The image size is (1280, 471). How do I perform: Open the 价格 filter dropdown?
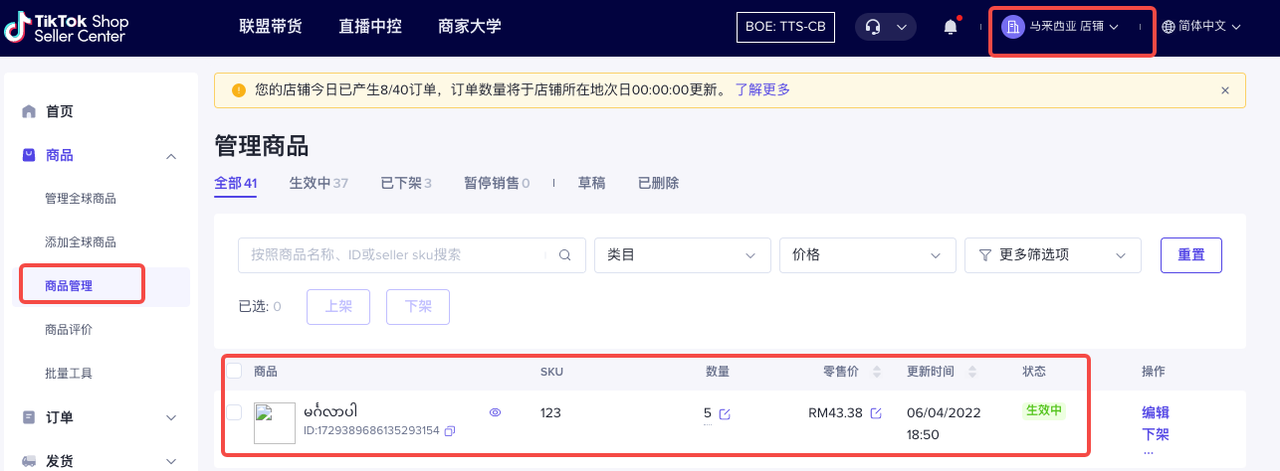pyautogui.click(x=867, y=255)
